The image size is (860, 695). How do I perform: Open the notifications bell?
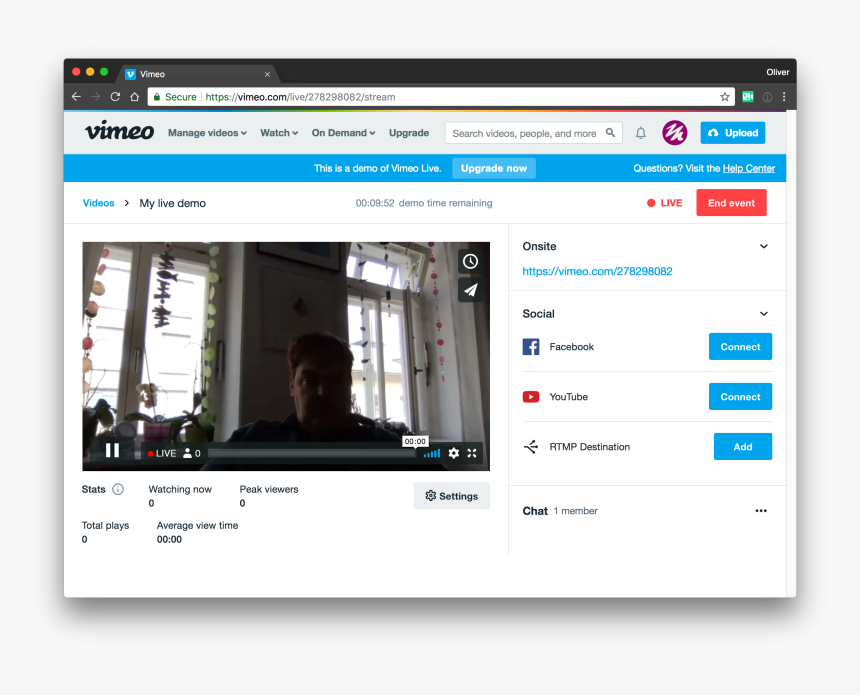pos(641,133)
